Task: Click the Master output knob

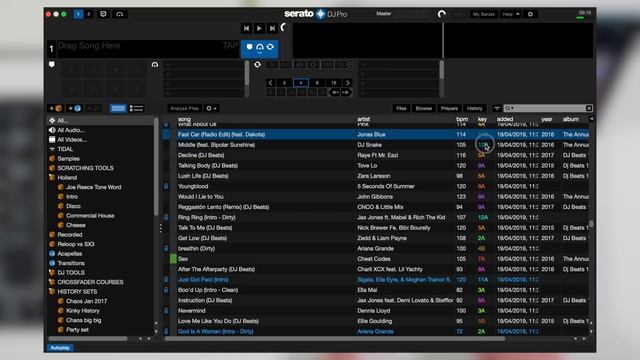Action: pos(442,14)
